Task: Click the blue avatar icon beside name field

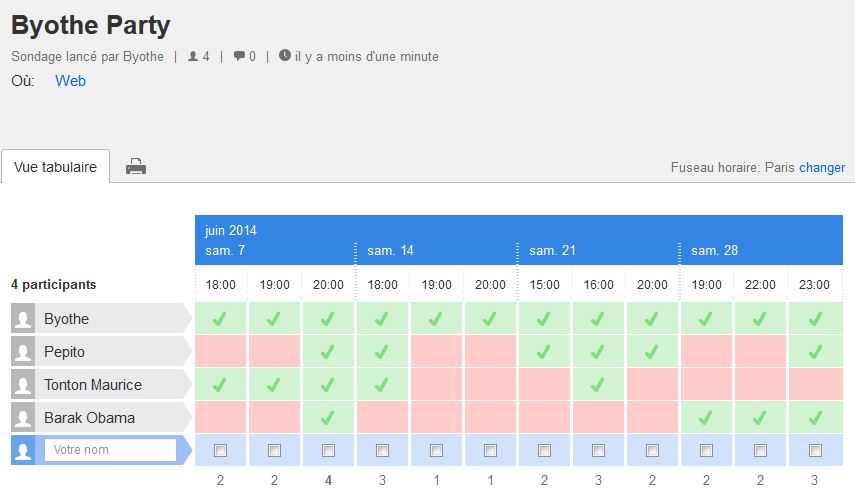Action: tap(22, 450)
